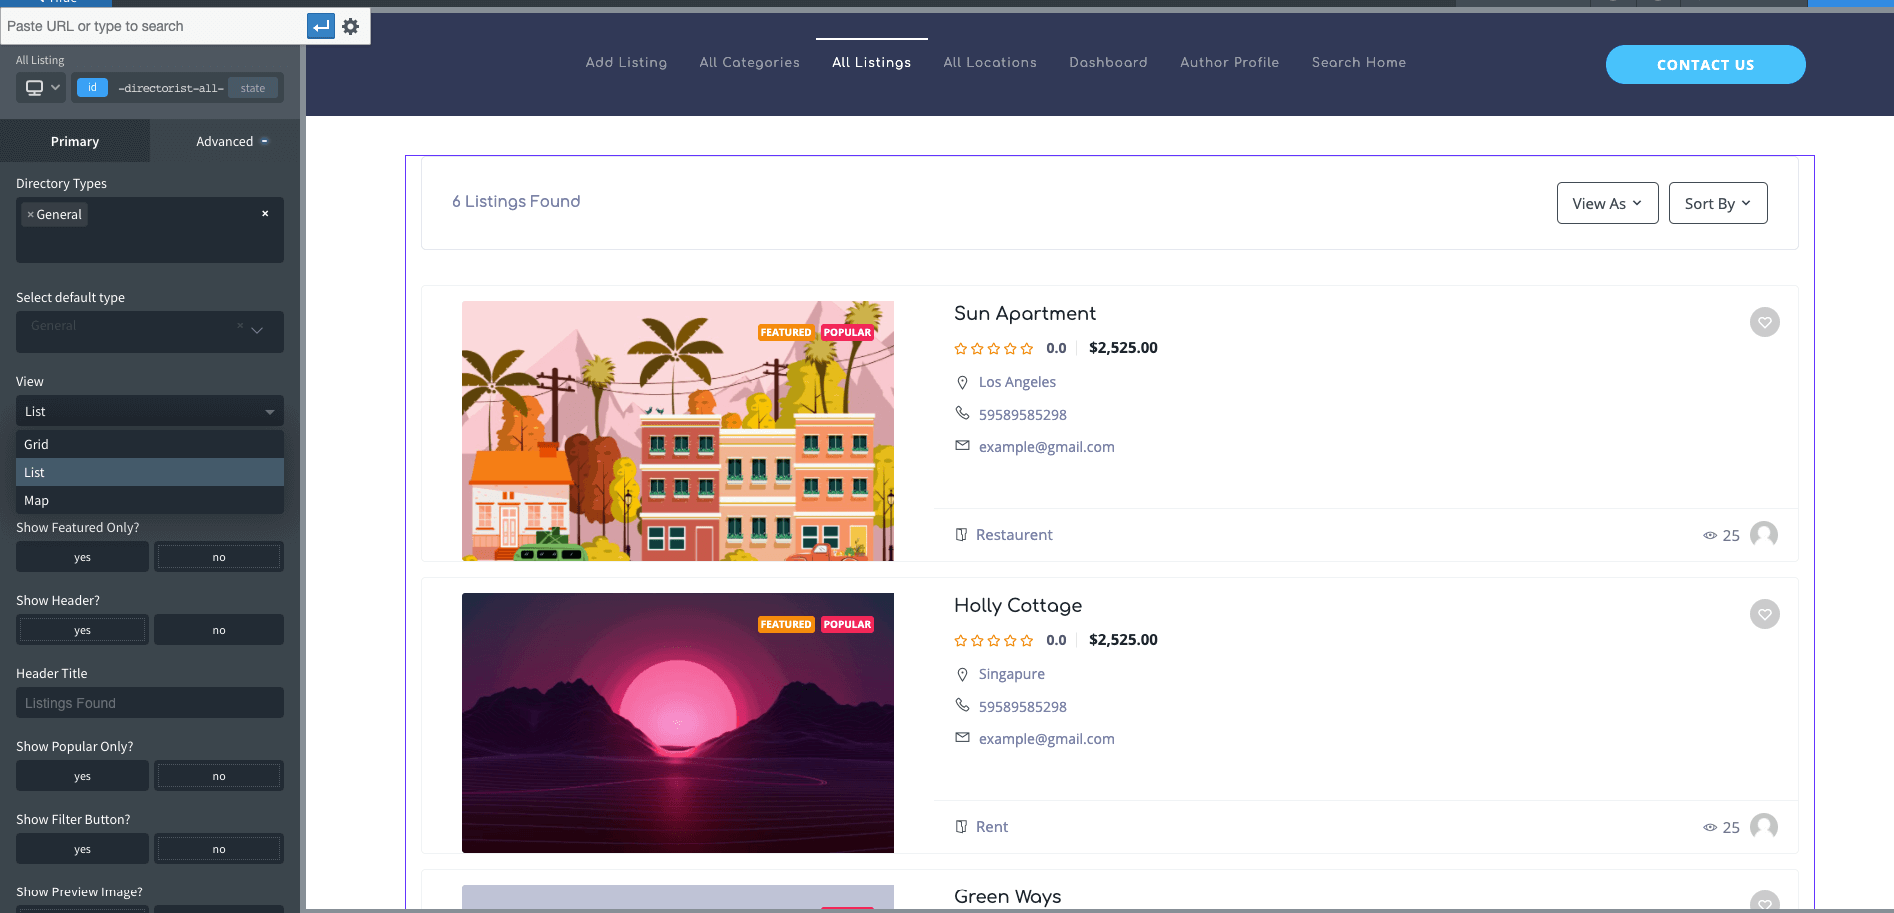Image resolution: width=1894 pixels, height=913 pixels.
Task: Set Show Header to no
Action: 218,630
